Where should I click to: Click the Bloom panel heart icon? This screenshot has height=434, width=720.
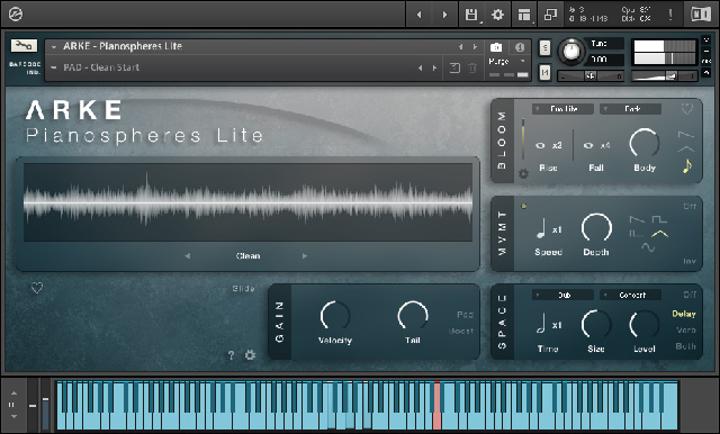click(686, 109)
